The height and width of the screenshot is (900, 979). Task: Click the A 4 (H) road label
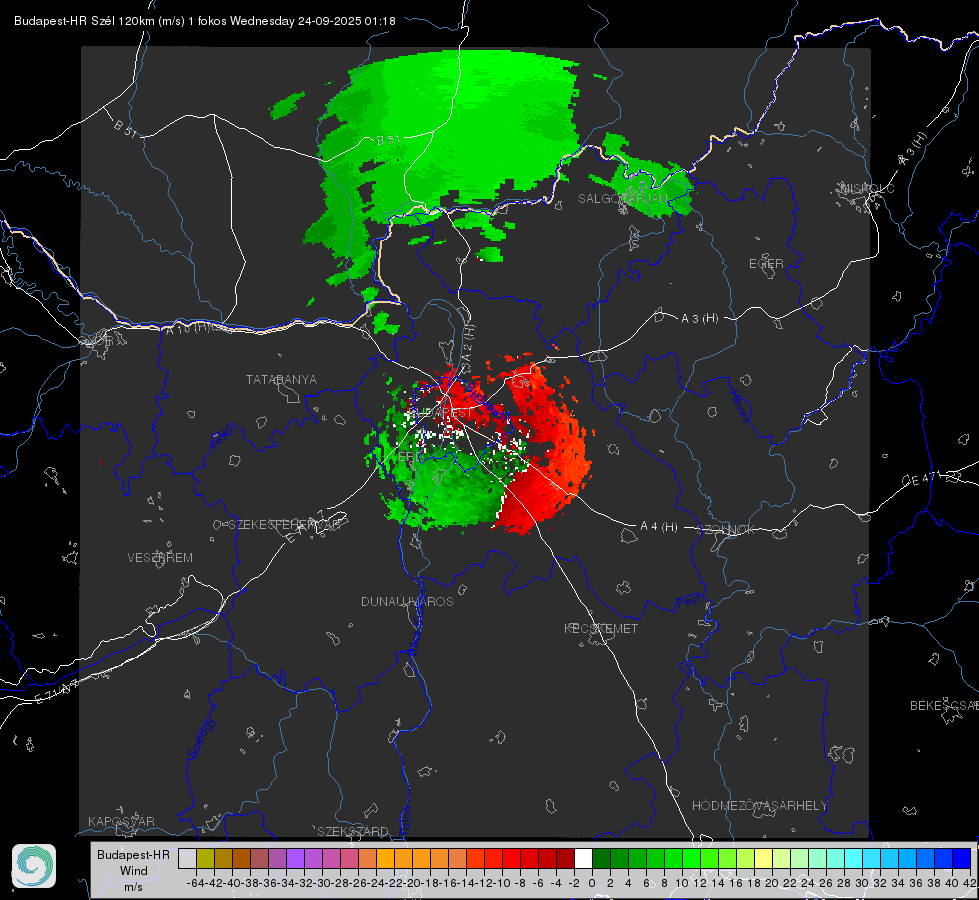click(659, 527)
